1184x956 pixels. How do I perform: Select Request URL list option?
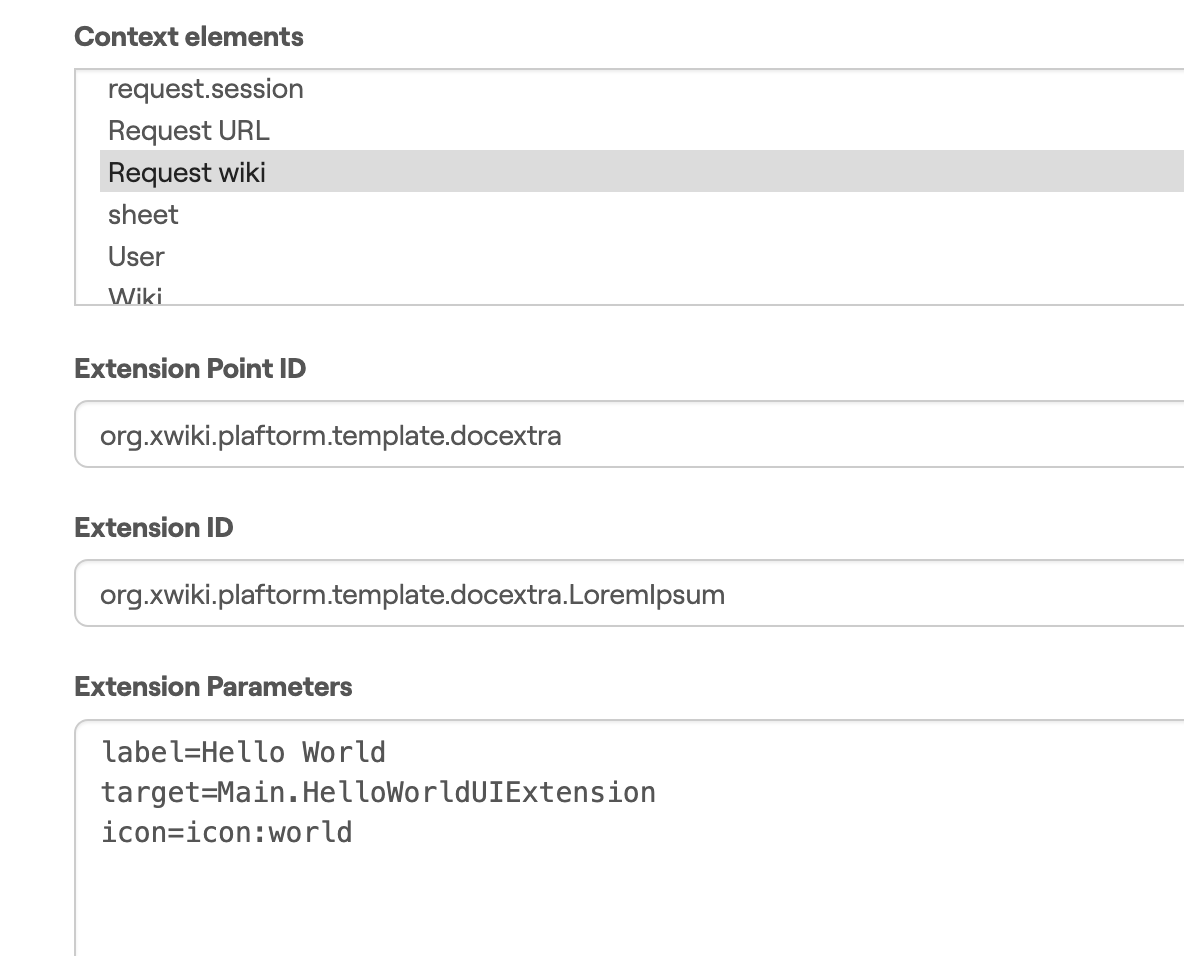[188, 131]
